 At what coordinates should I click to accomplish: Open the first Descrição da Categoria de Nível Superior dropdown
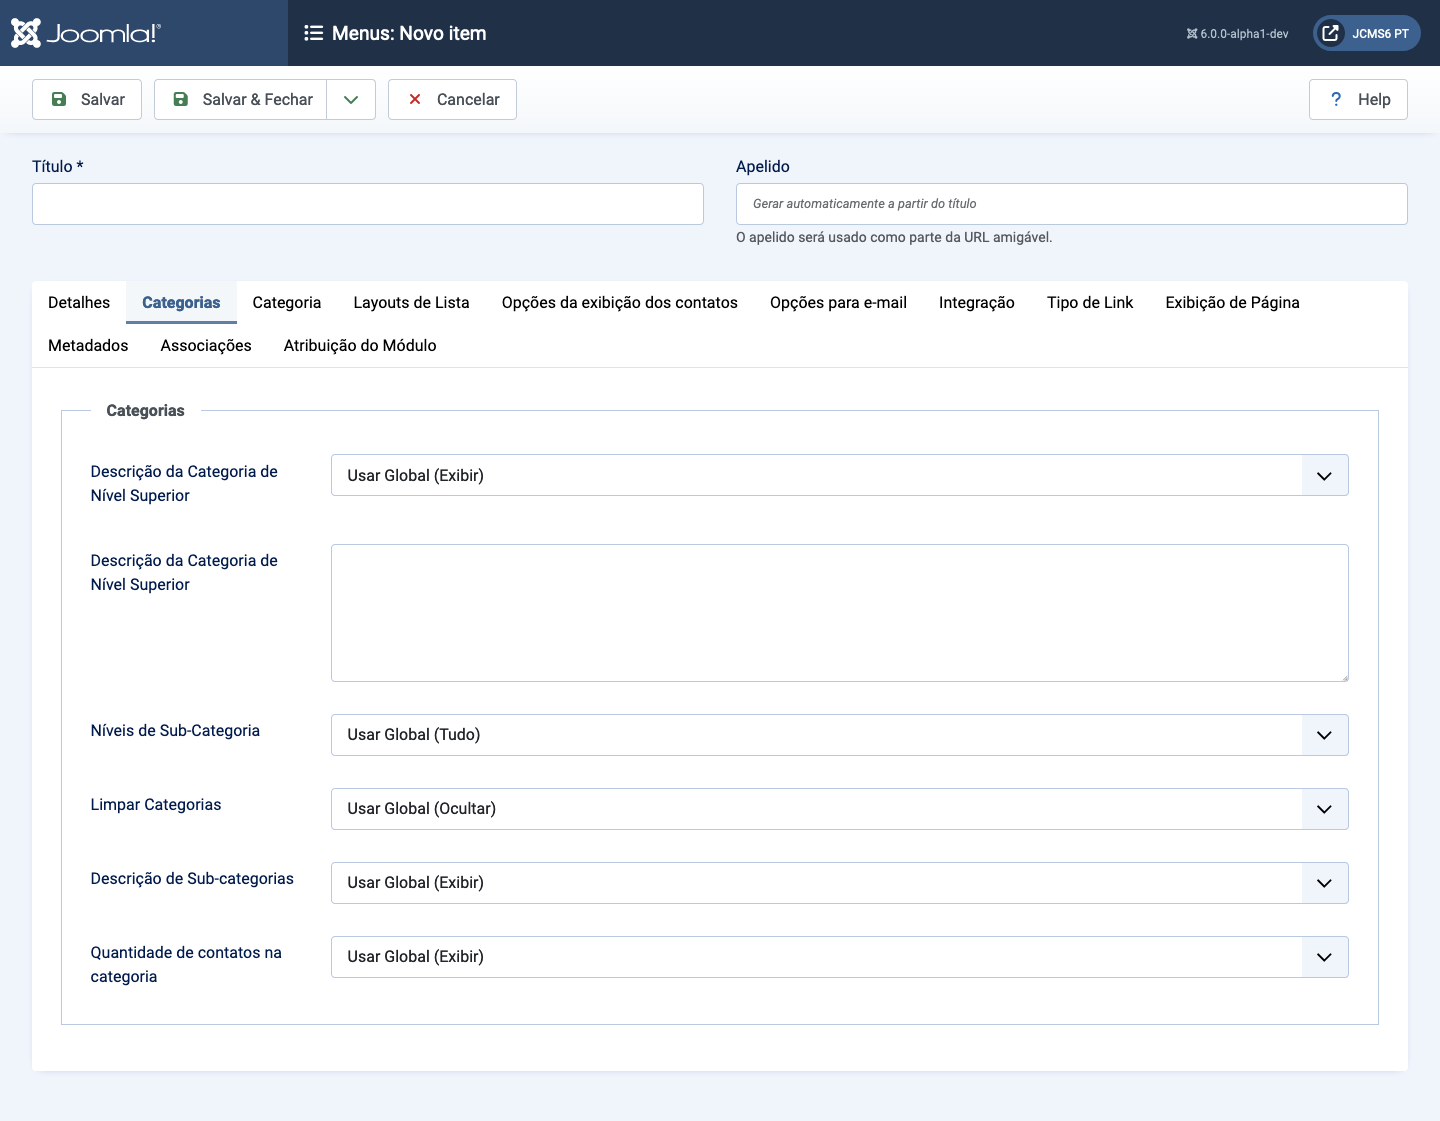point(840,475)
